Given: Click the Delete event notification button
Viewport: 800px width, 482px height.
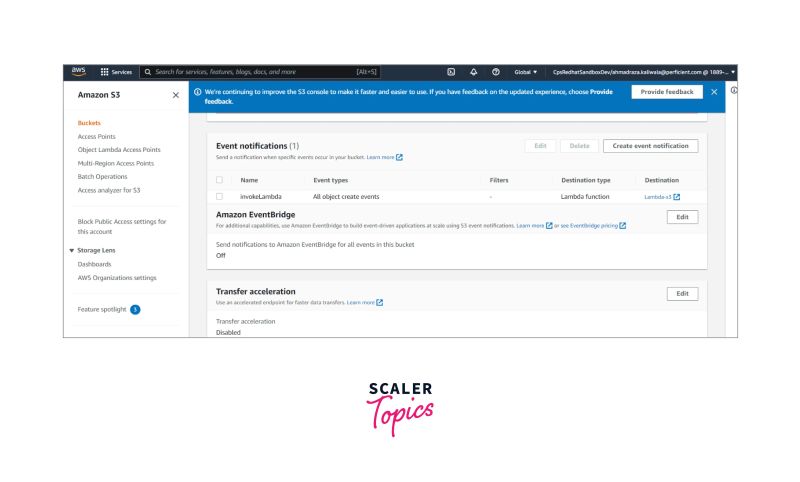Looking at the screenshot, I should (x=579, y=146).
